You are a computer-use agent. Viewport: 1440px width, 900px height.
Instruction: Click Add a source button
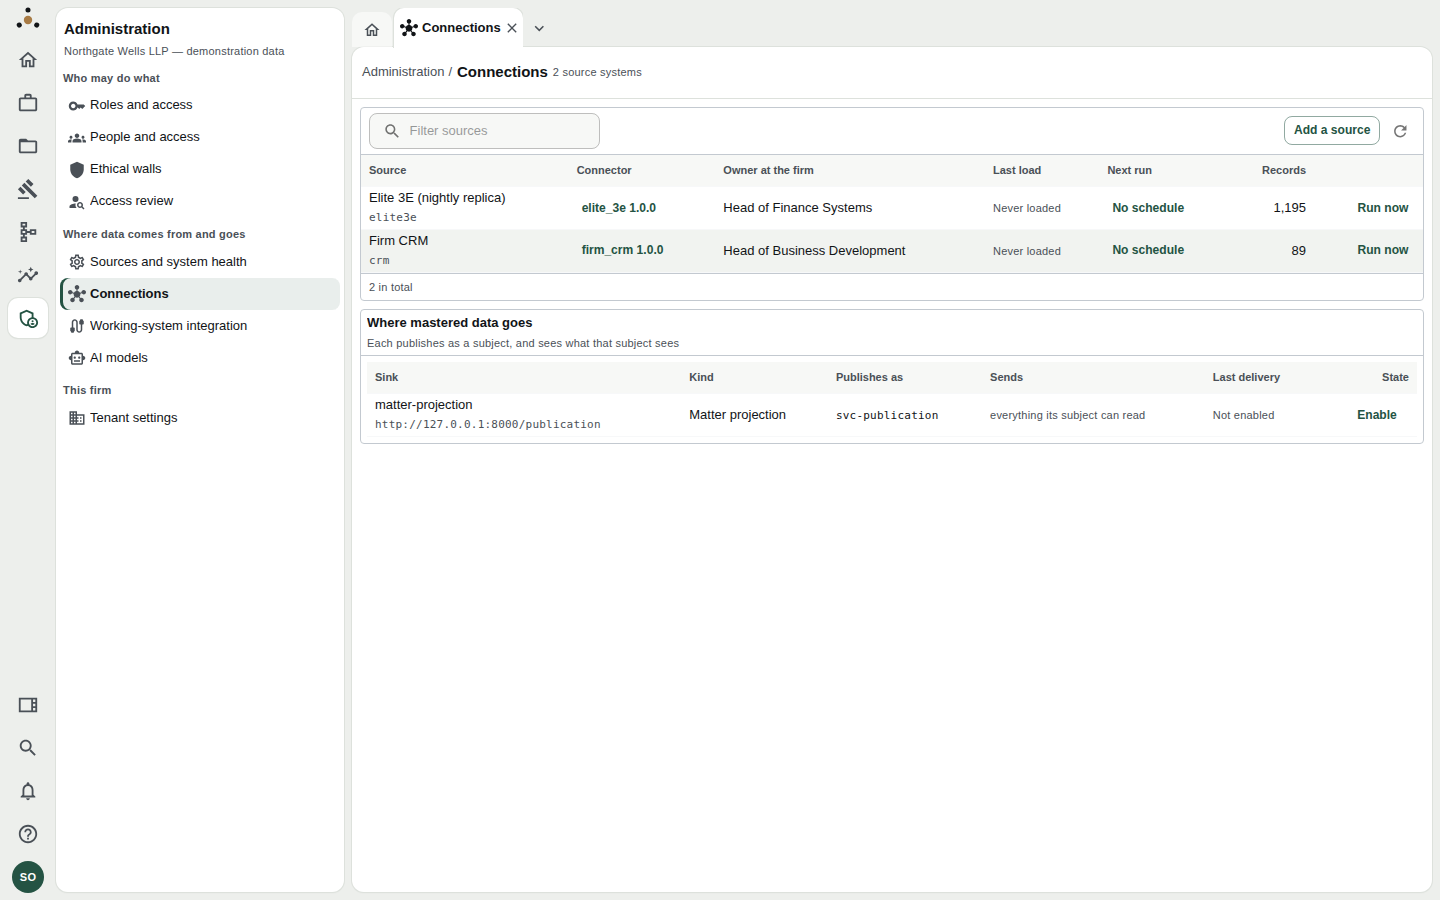[1332, 131]
